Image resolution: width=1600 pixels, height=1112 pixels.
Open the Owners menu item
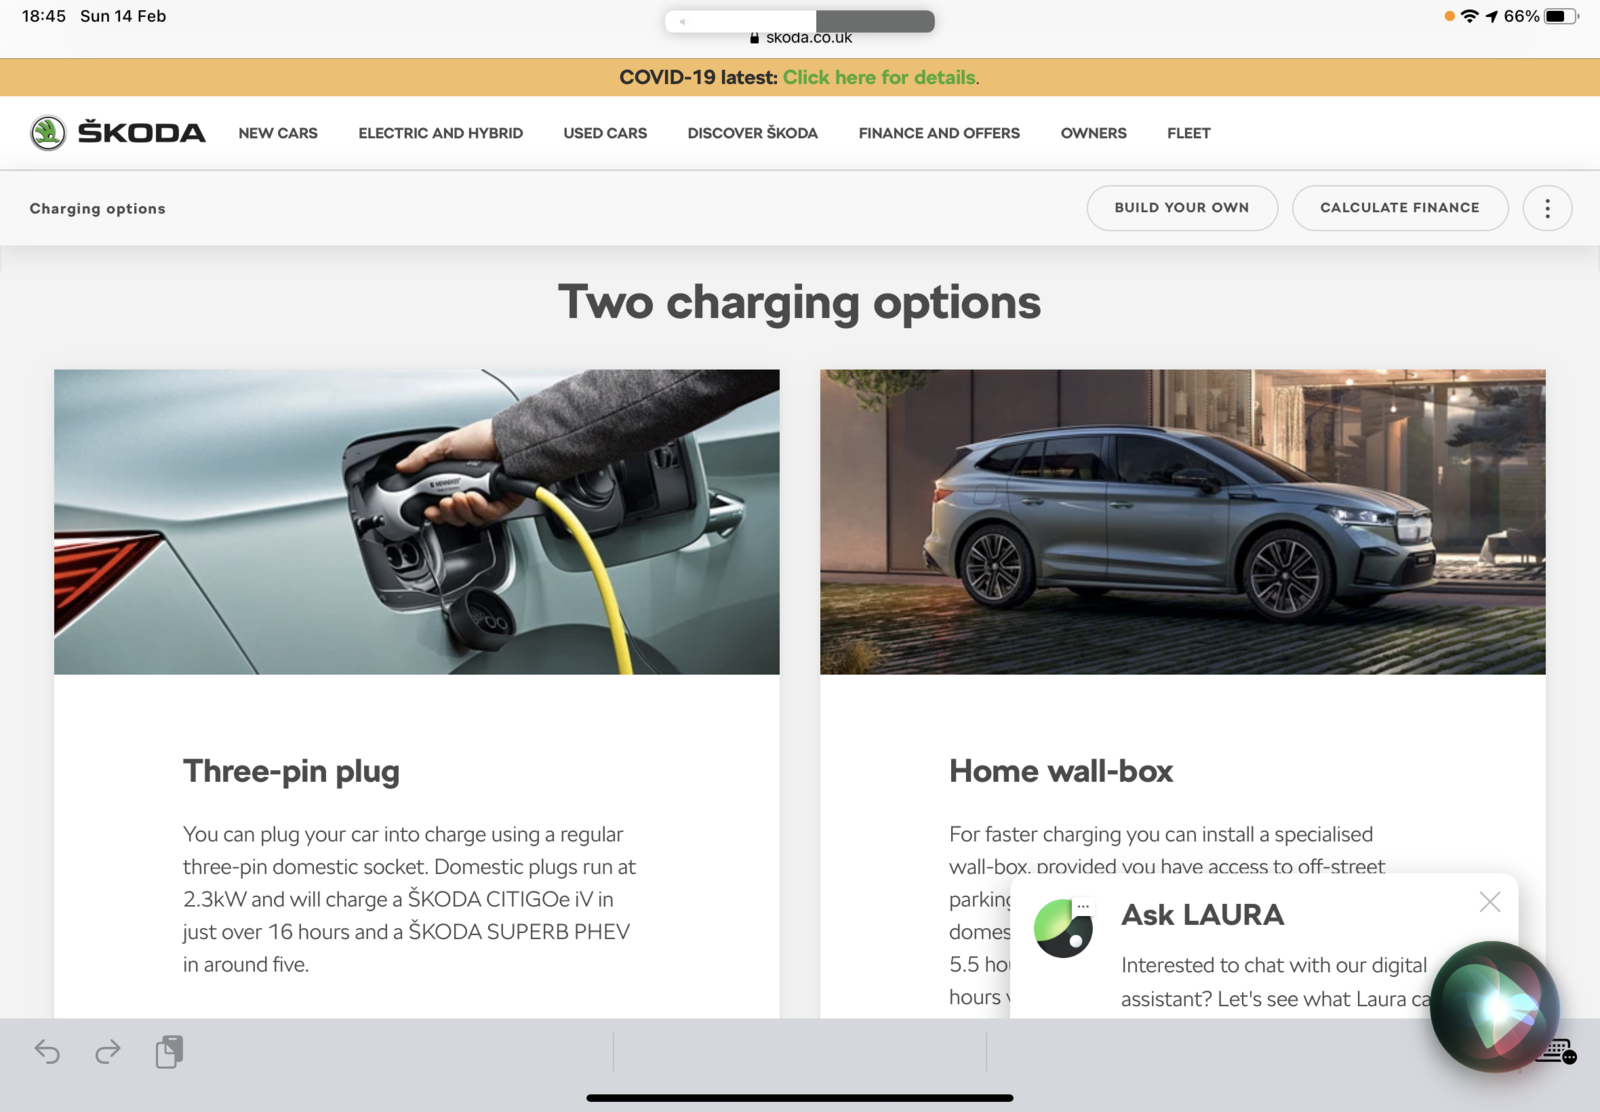pyautogui.click(x=1093, y=133)
